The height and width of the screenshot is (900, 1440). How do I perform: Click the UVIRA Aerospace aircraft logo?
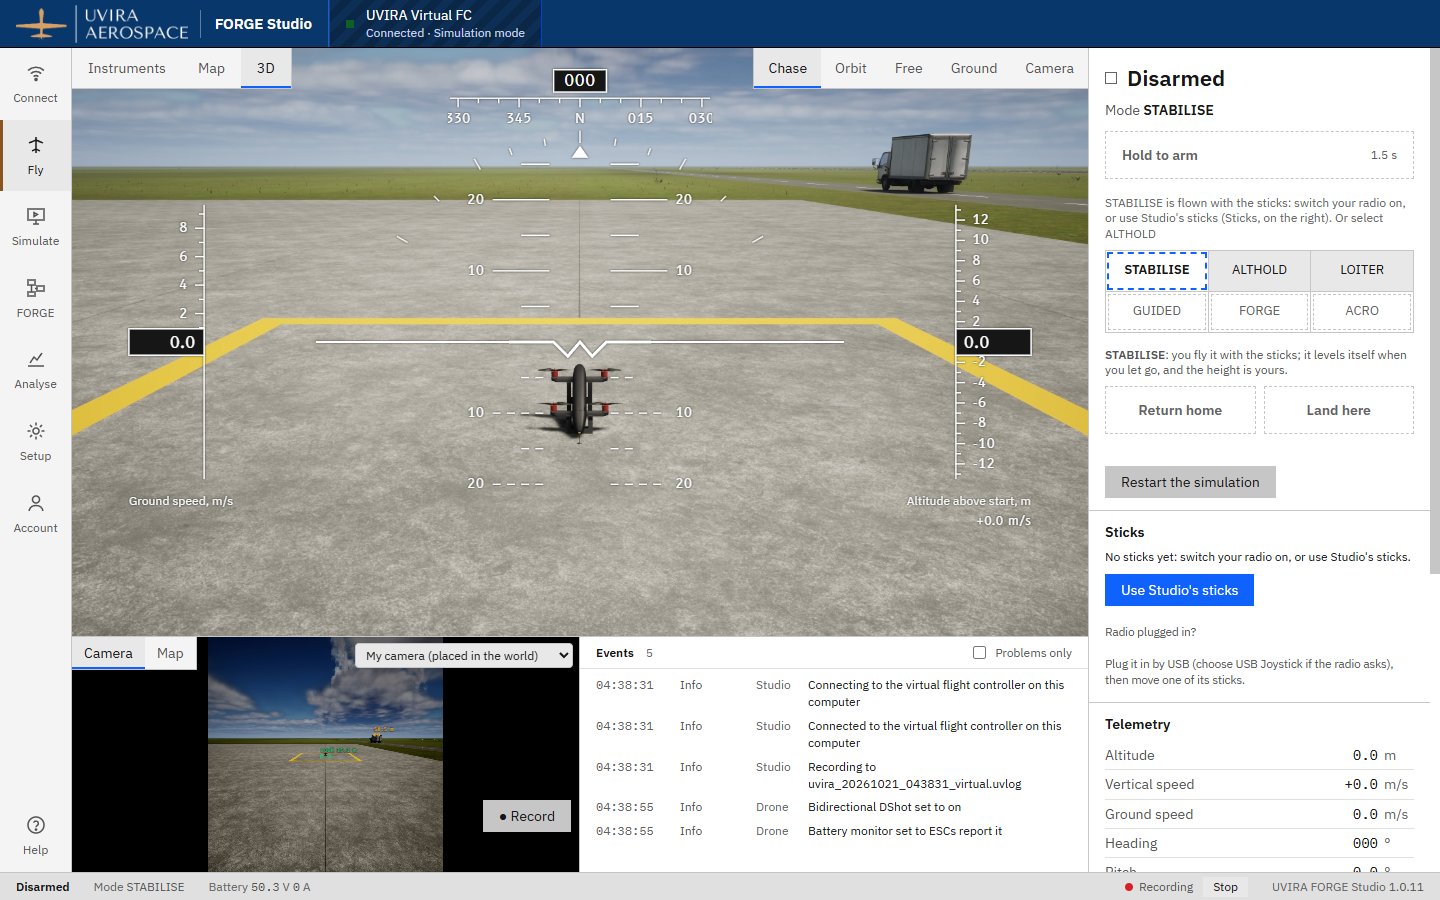click(41, 24)
